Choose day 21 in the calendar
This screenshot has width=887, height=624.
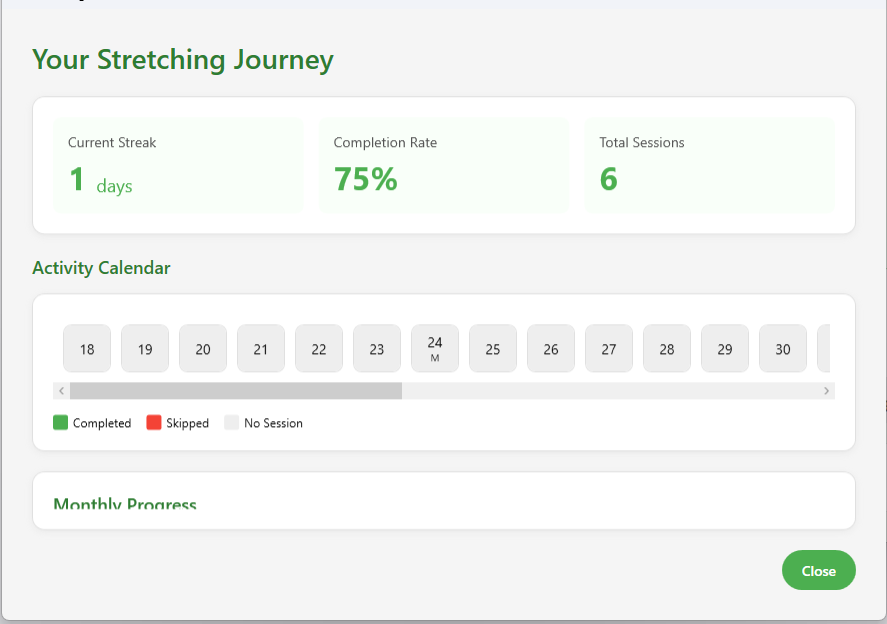261,349
